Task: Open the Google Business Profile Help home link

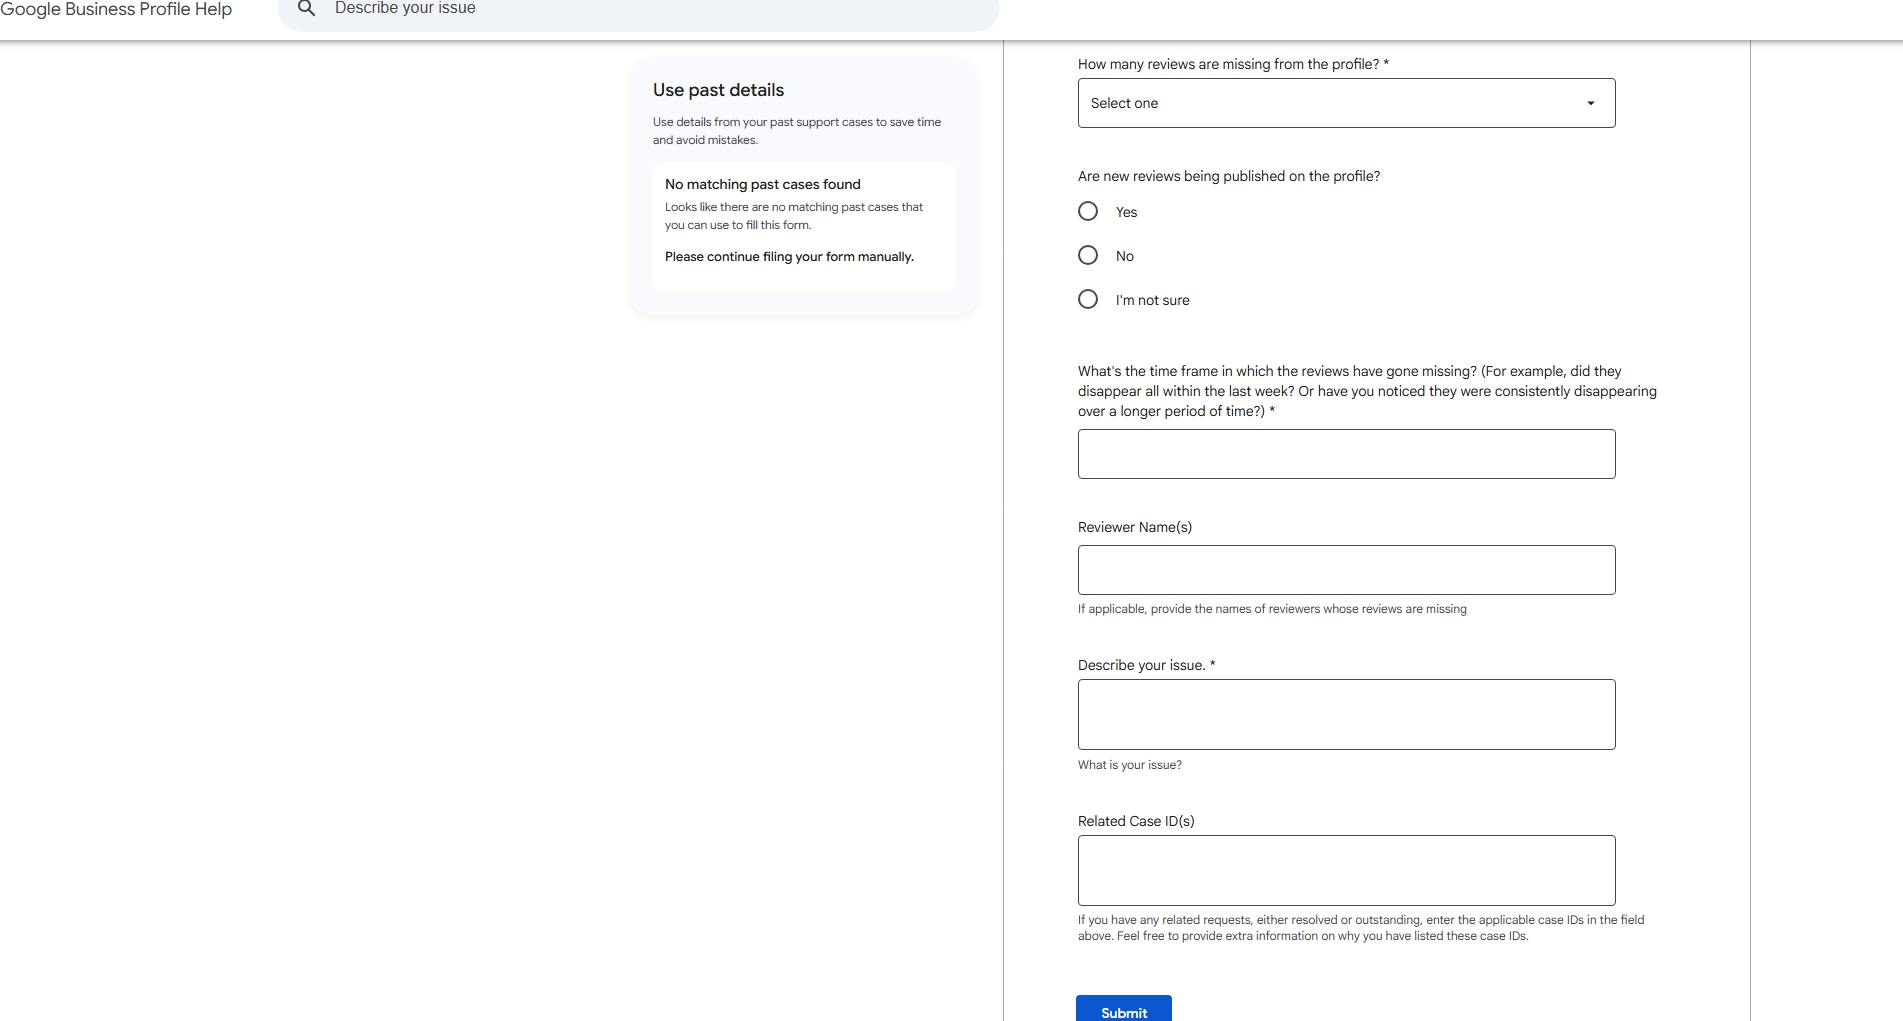Action: 116,10
